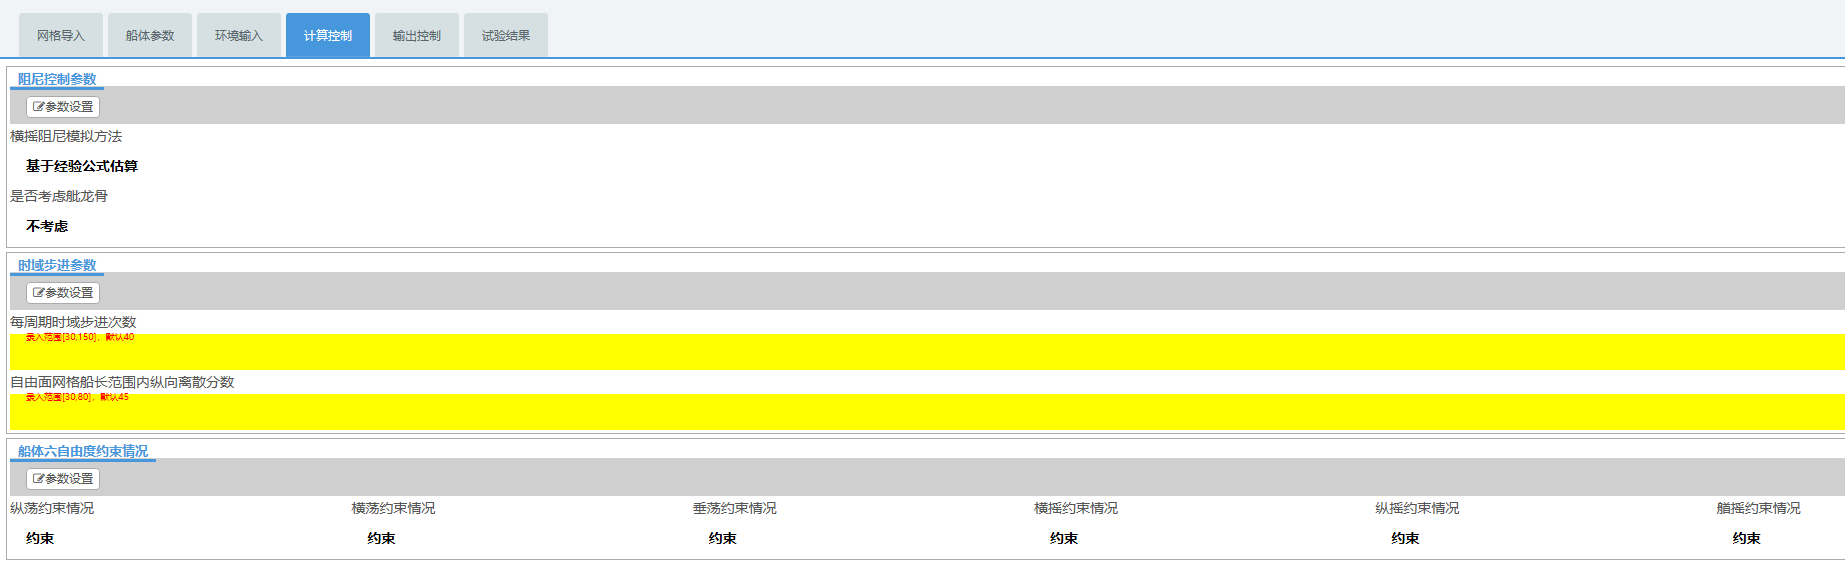Go to the 环境输入 tab
Viewport: 1845px width, 564px height.
point(239,36)
